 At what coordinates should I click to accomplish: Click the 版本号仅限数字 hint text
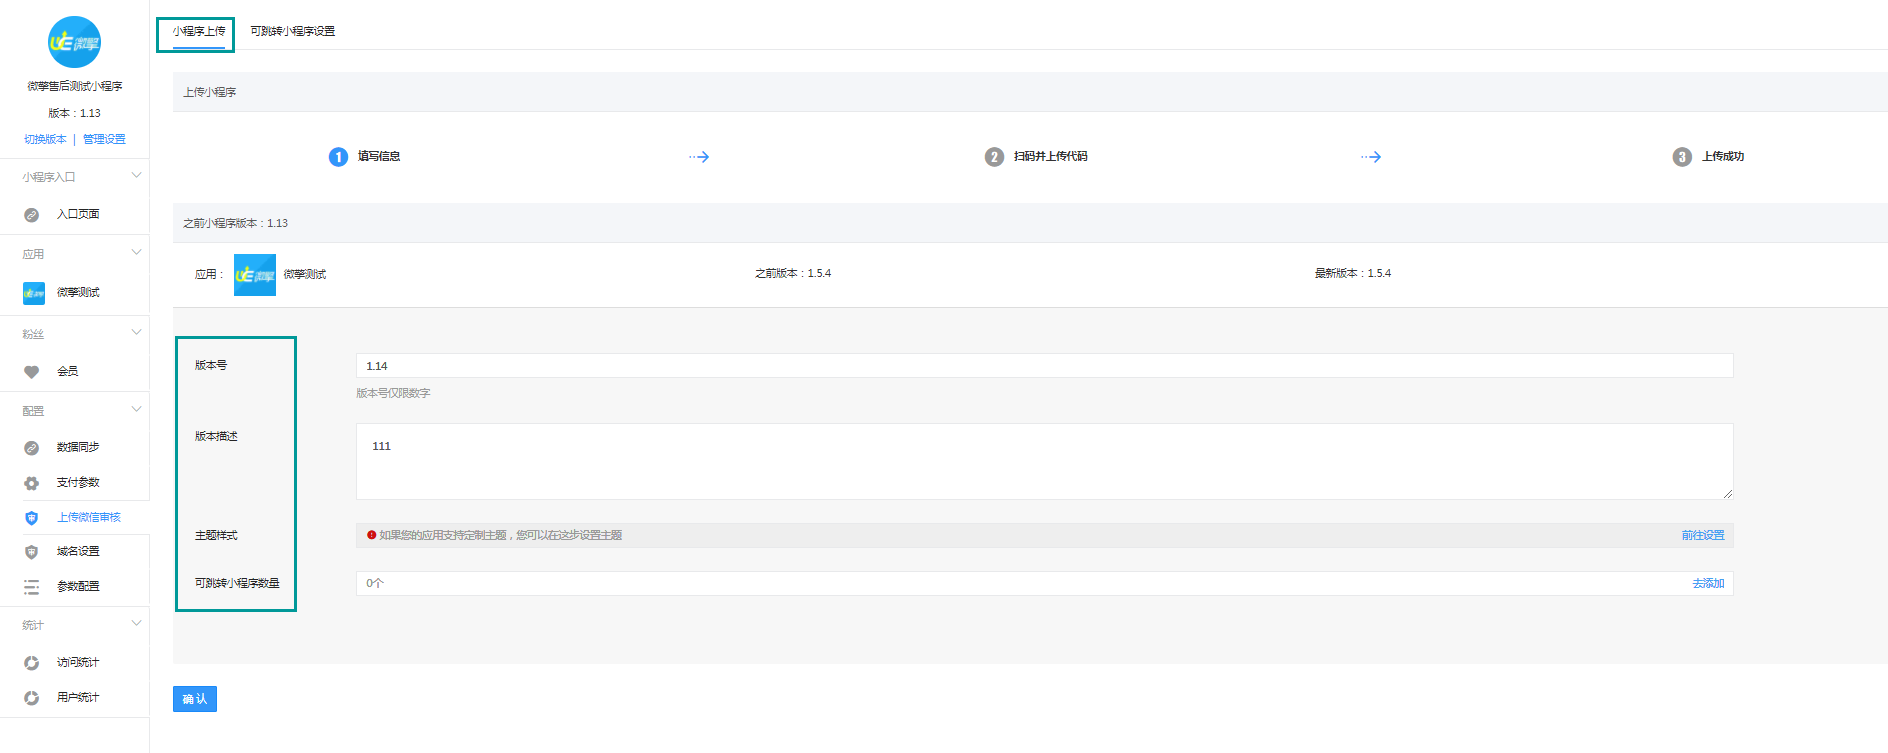(393, 394)
